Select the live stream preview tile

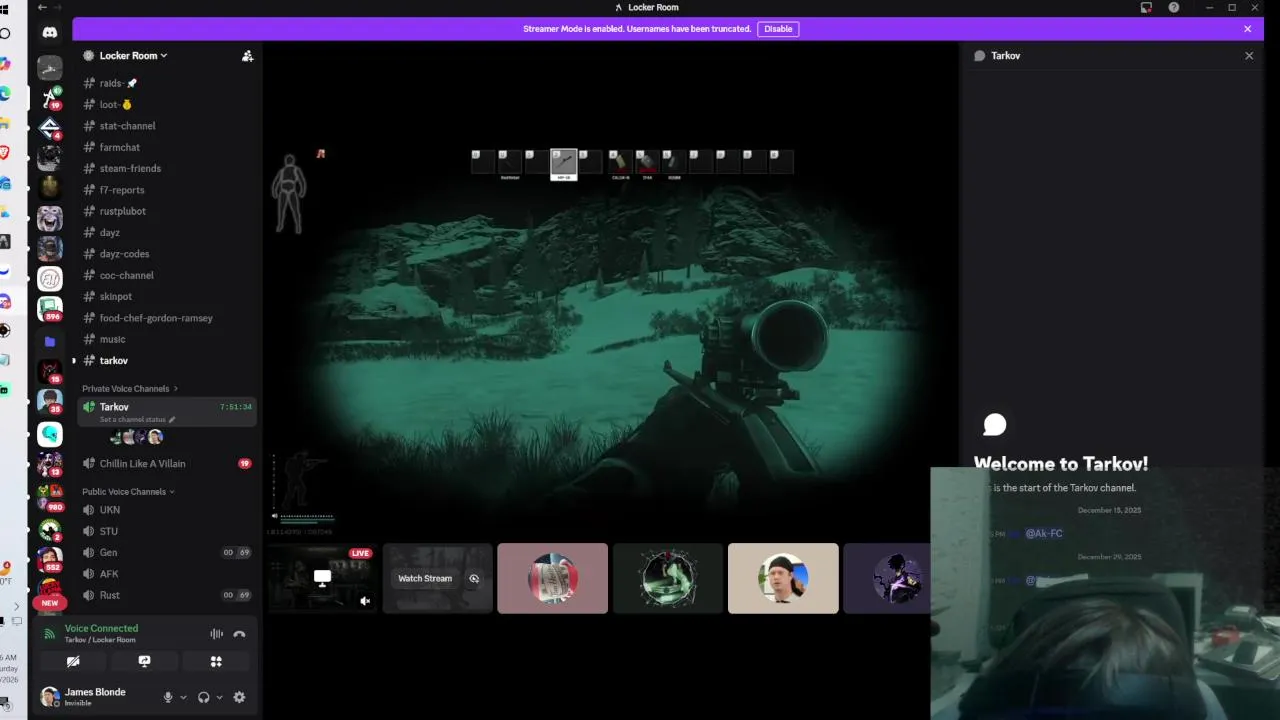(x=322, y=578)
